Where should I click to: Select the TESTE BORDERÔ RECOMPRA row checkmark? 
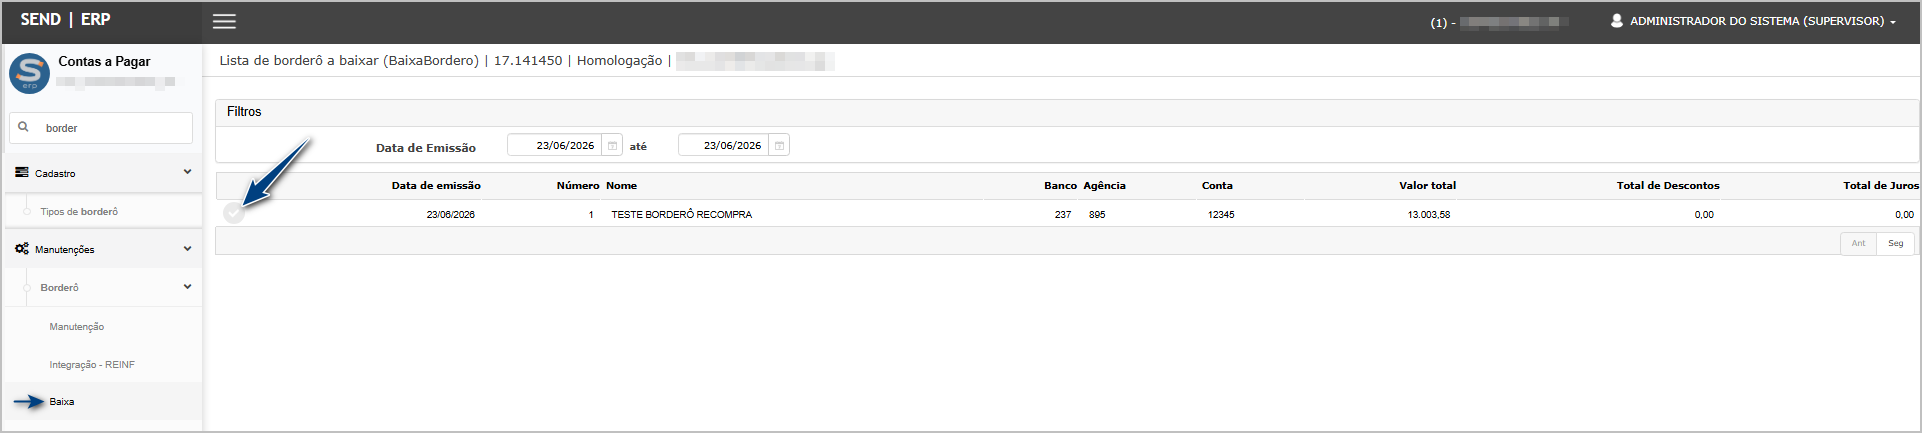234,213
